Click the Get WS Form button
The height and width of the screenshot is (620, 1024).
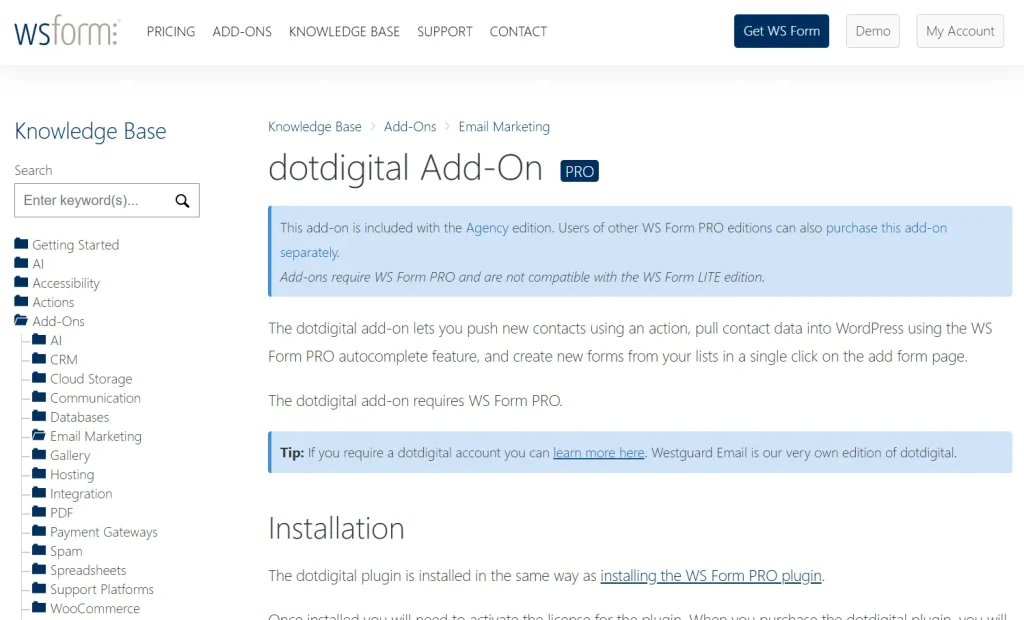coord(781,31)
